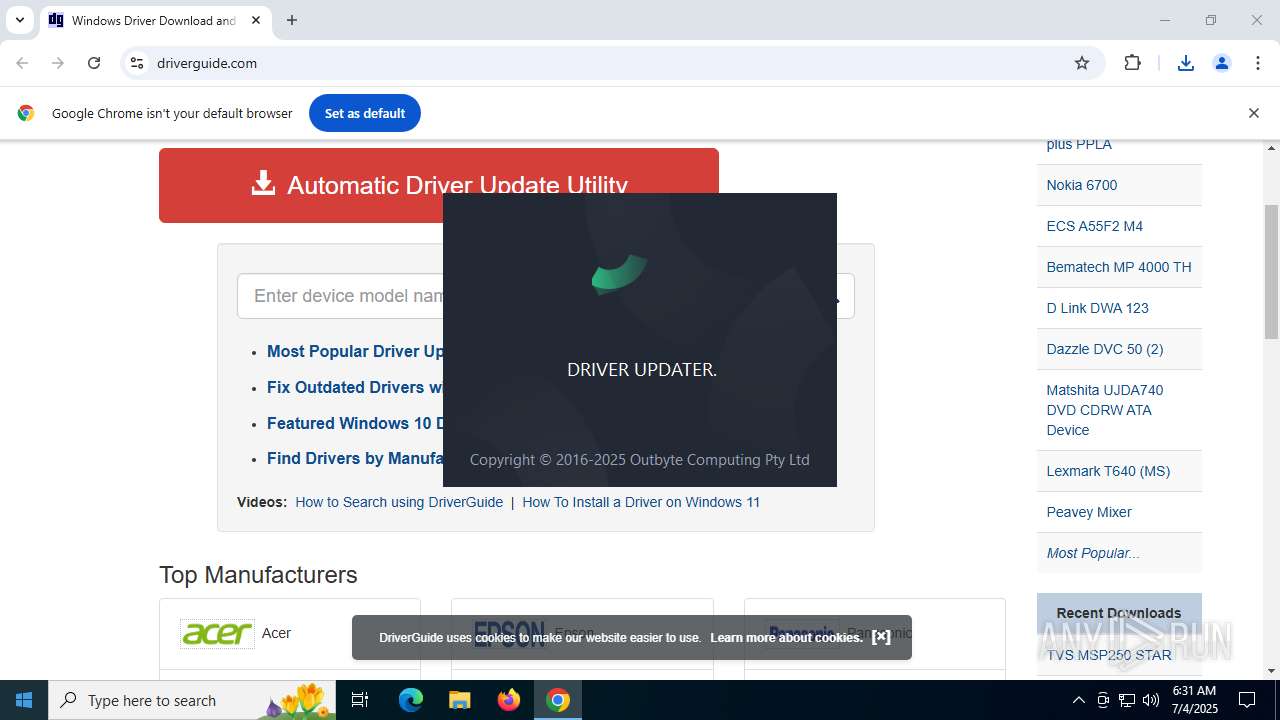Open the site information icon in the address bar
This screenshot has width=1280, height=720.
pos(137,63)
